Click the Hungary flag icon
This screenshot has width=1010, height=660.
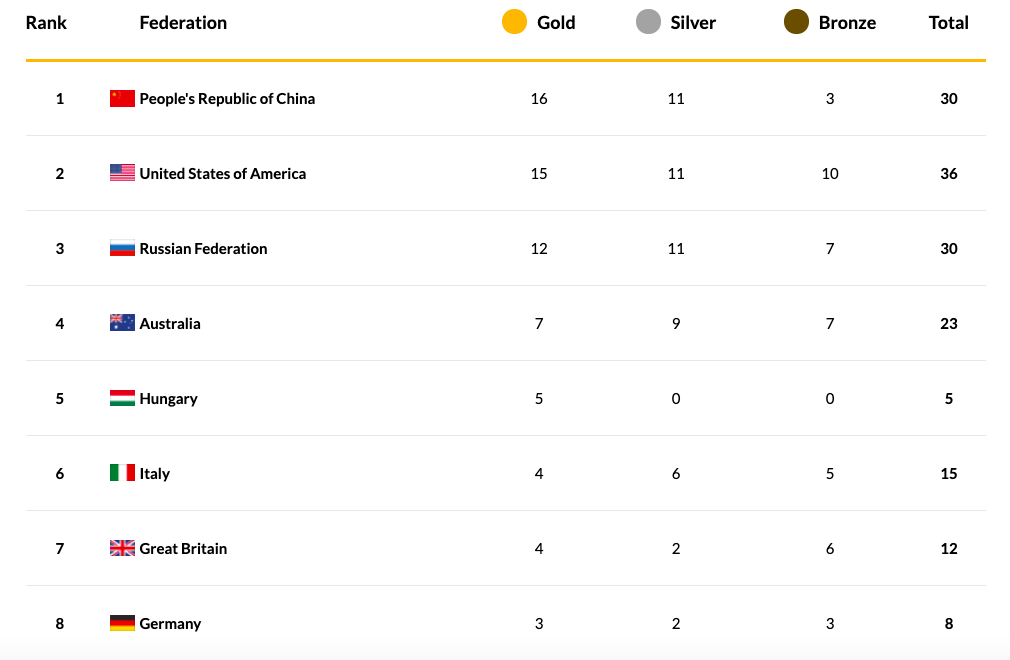122,398
